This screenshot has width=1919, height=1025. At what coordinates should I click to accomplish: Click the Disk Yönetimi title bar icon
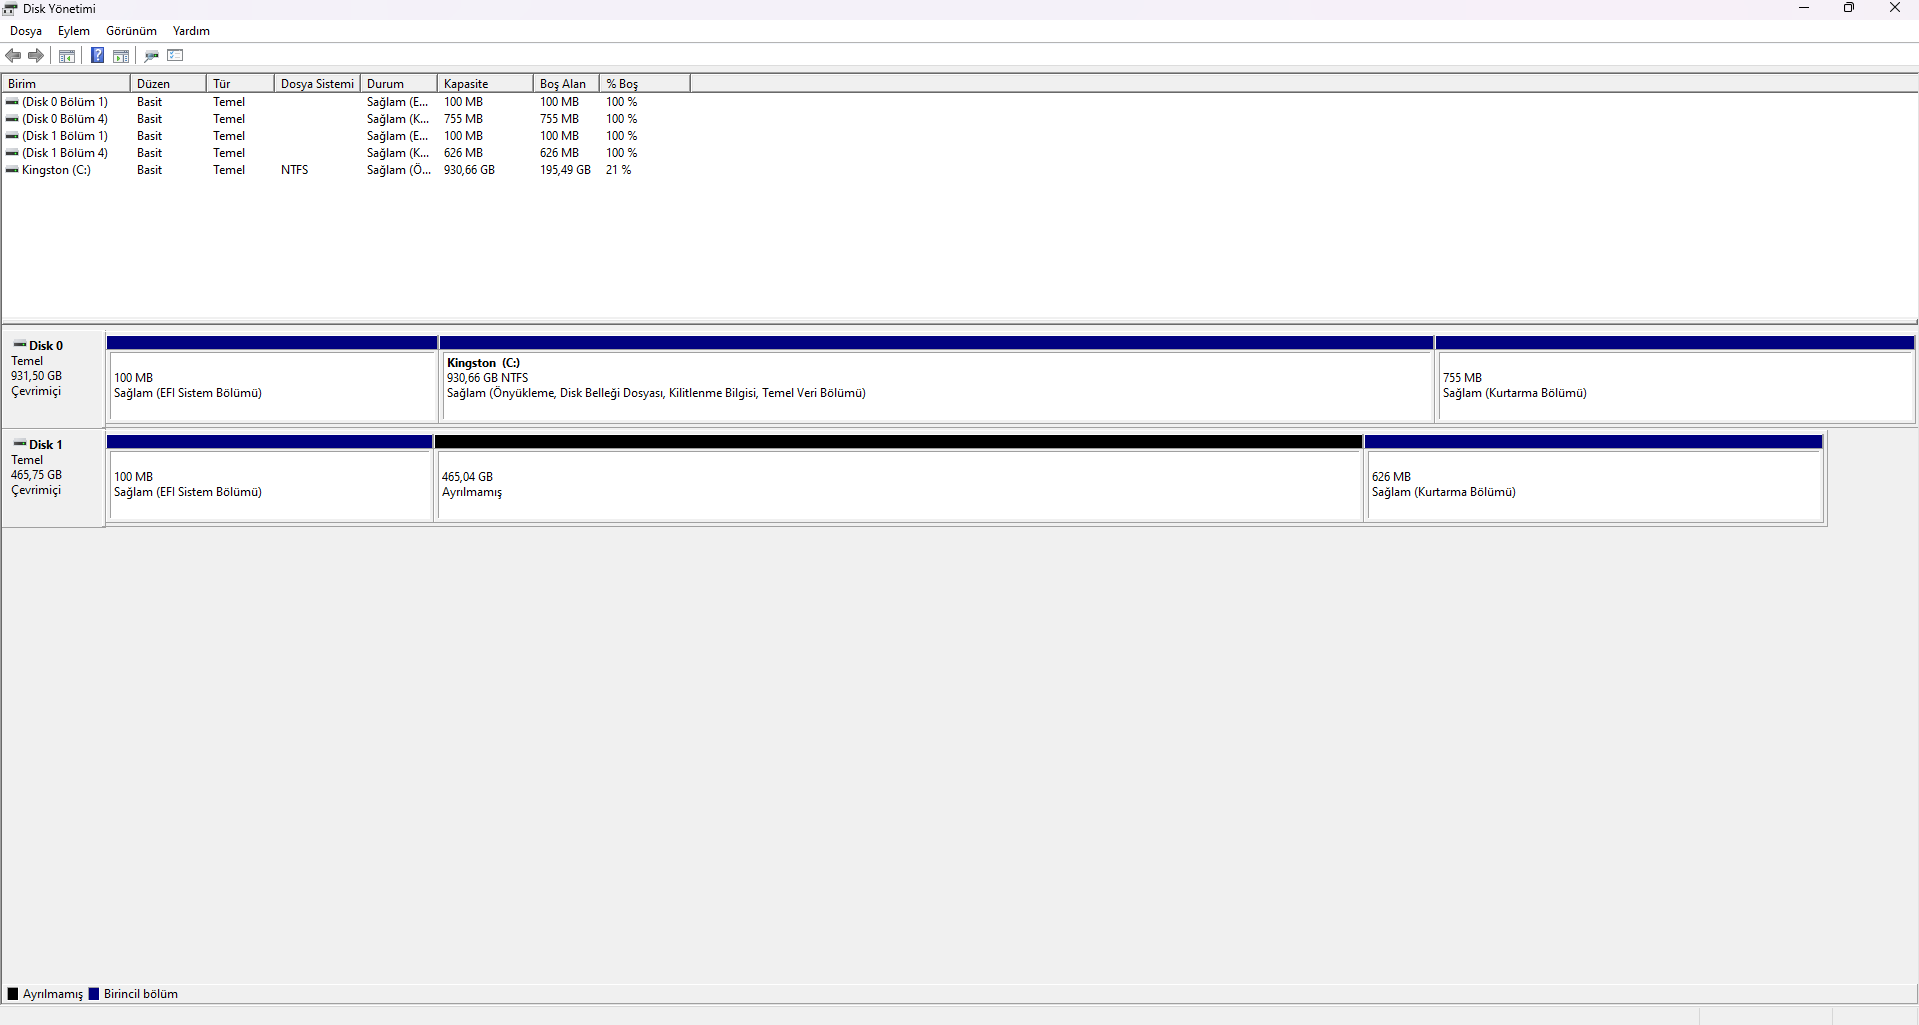(x=11, y=9)
